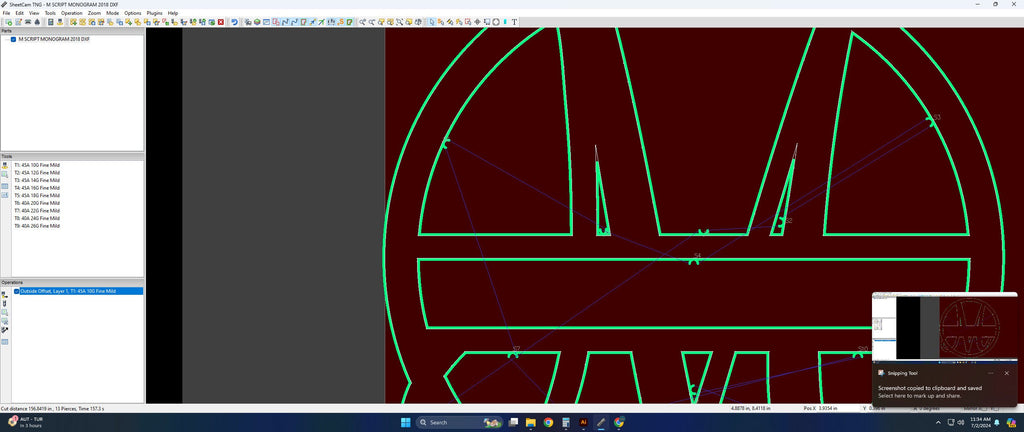Select tool T6: 40A 20G Fine Mild
The height and width of the screenshot is (432, 1024).
(x=37, y=203)
